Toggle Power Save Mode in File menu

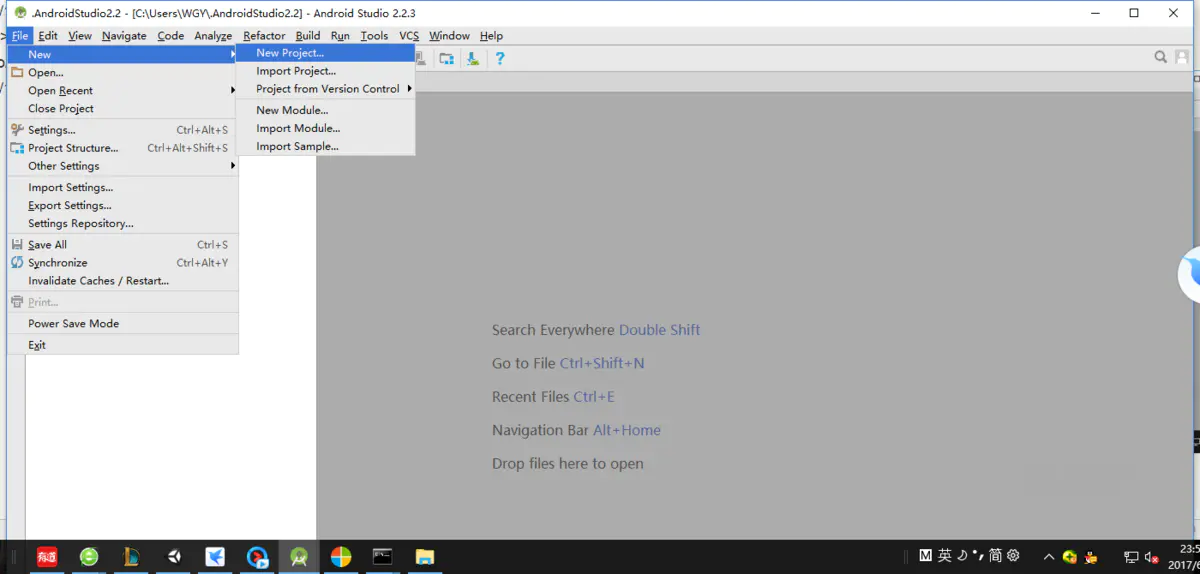(123, 324)
